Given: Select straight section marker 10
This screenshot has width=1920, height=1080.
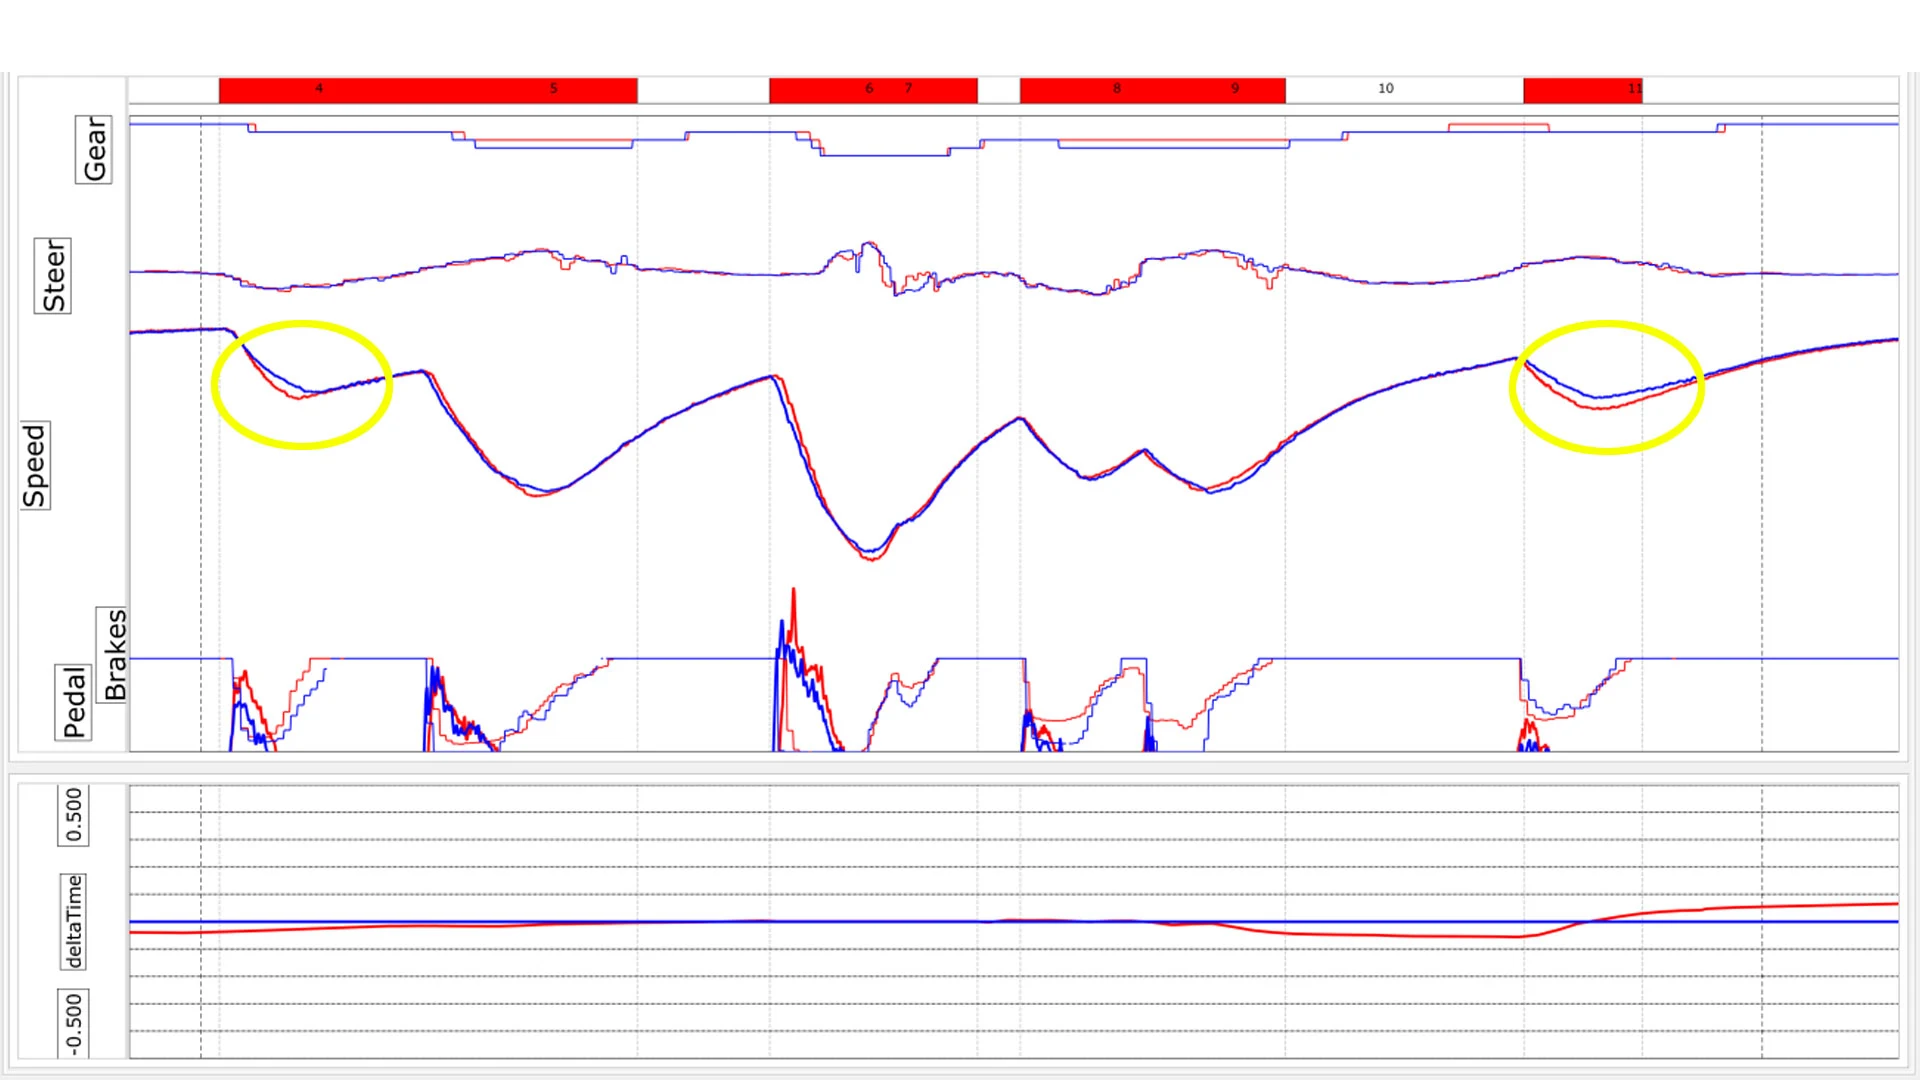Looking at the screenshot, I should tap(1385, 89).
